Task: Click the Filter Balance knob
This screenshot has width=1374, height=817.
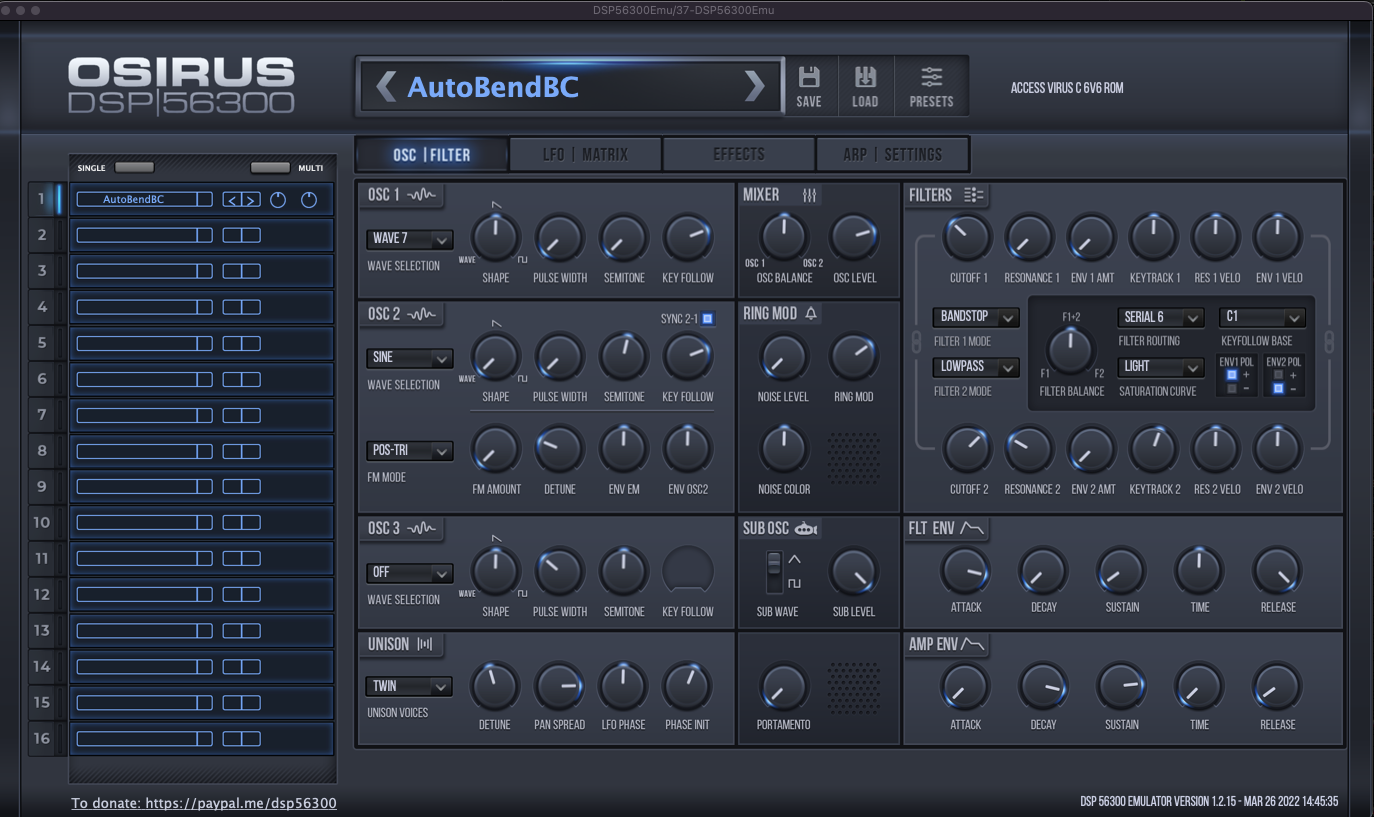Action: pyautogui.click(x=1070, y=349)
